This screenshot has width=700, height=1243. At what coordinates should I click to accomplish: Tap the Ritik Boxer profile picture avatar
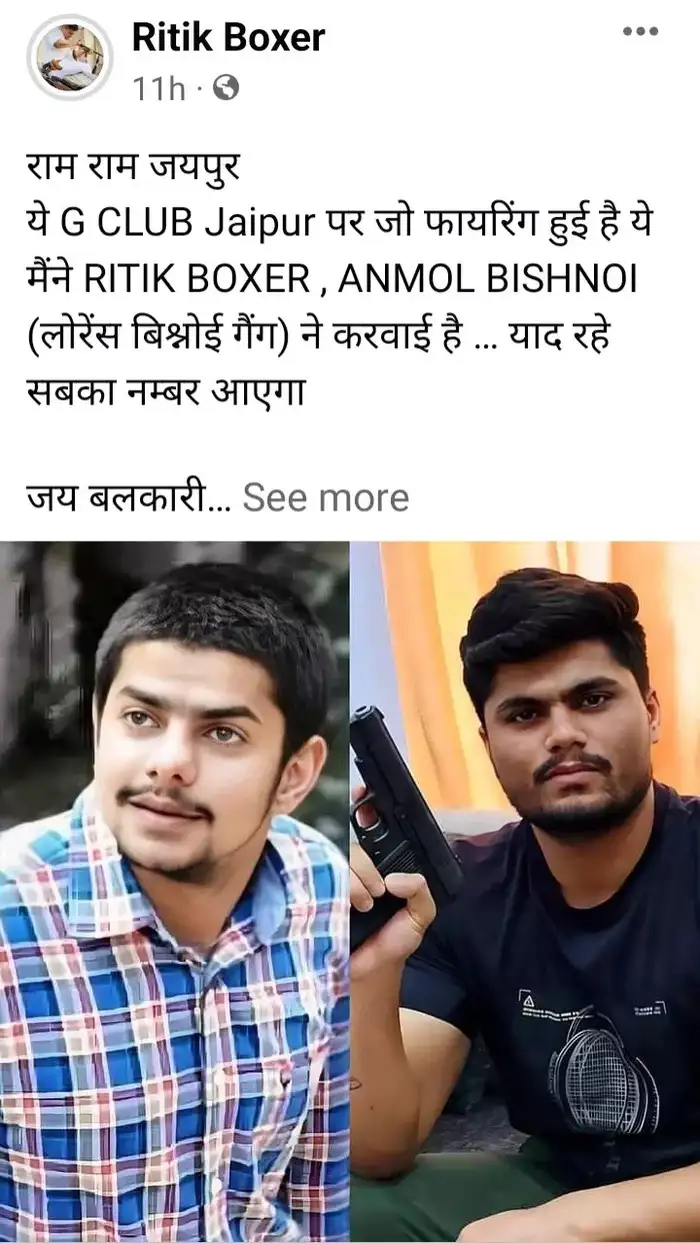(70, 58)
